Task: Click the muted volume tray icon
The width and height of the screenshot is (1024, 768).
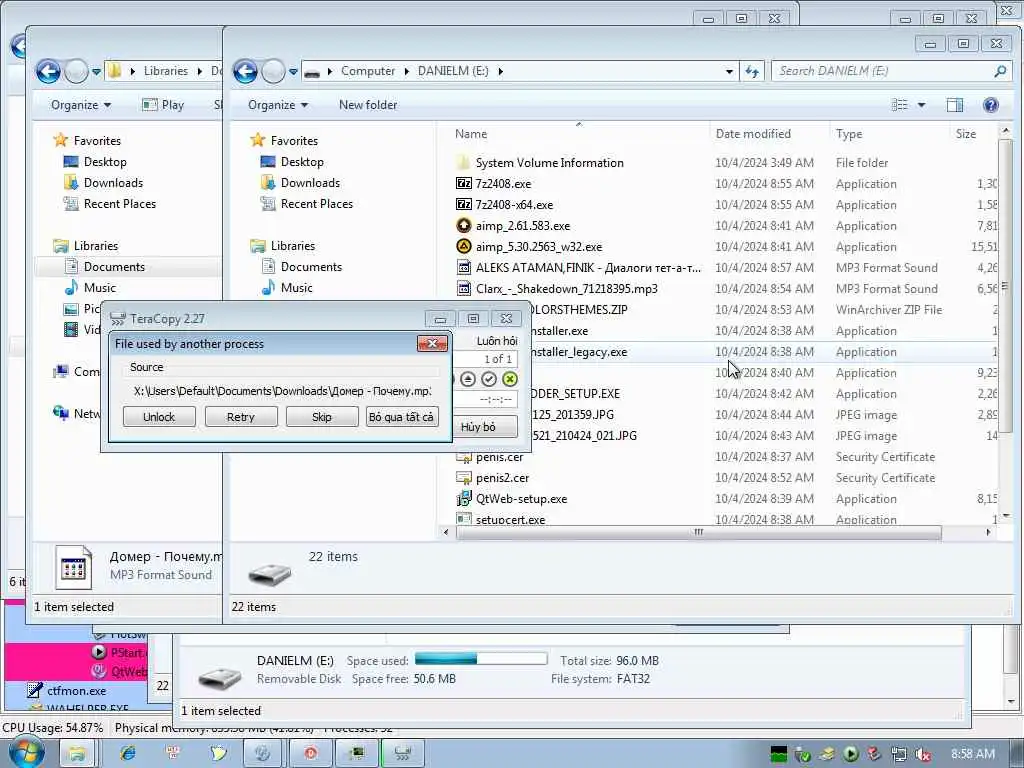Action: 922,754
